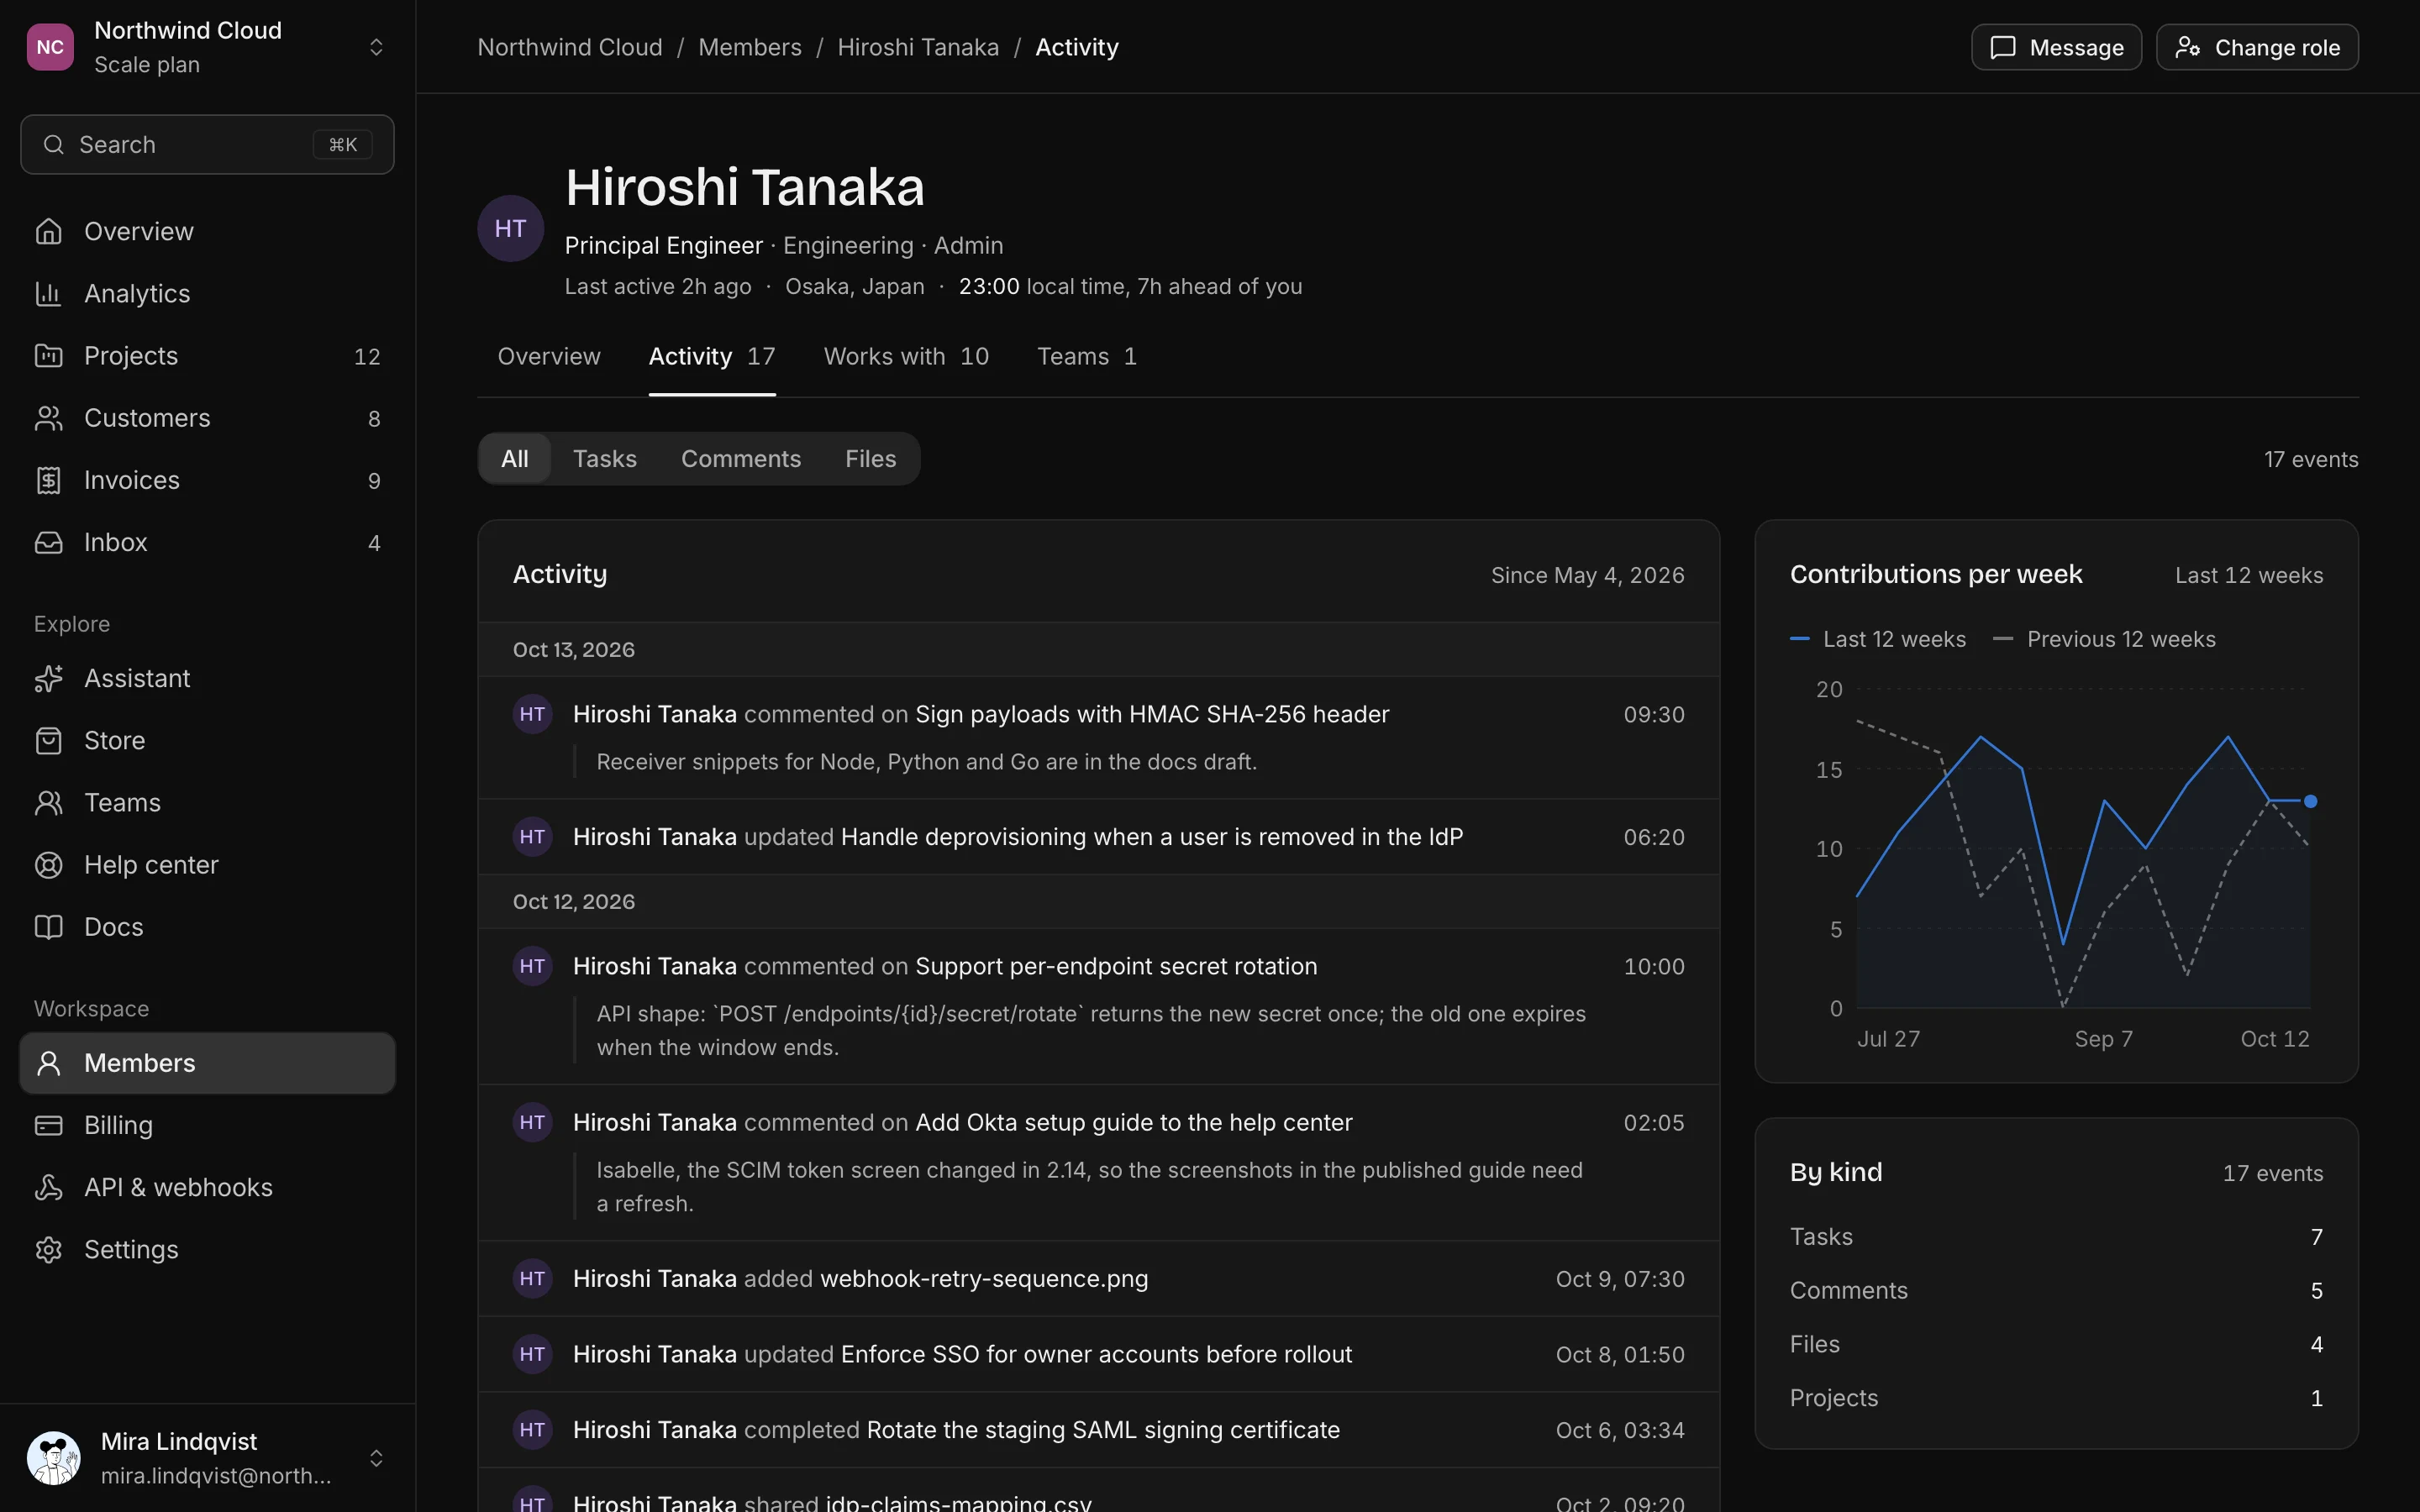Select the All activity filter
Image resolution: width=2420 pixels, height=1512 pixels.
pyautogui.click(x=515, y=458)
